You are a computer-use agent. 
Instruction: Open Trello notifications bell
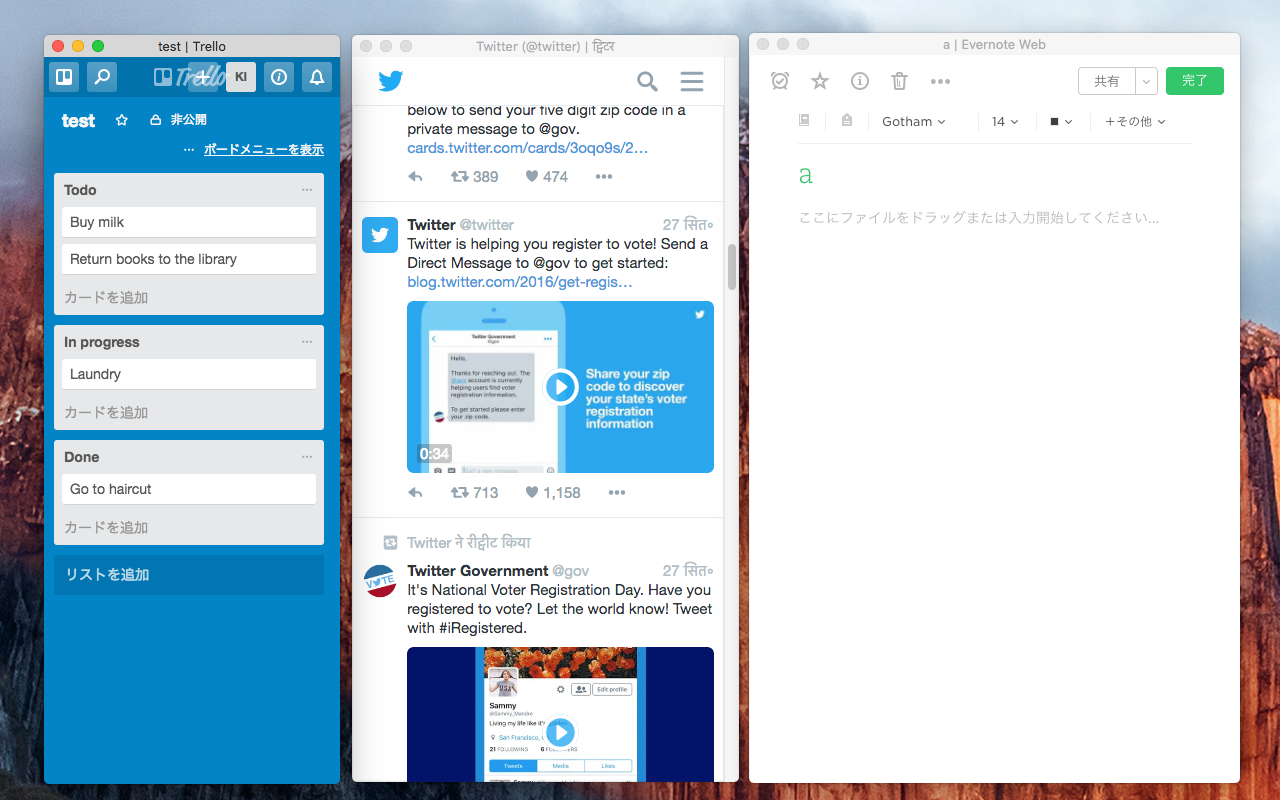tap(317, 76)
